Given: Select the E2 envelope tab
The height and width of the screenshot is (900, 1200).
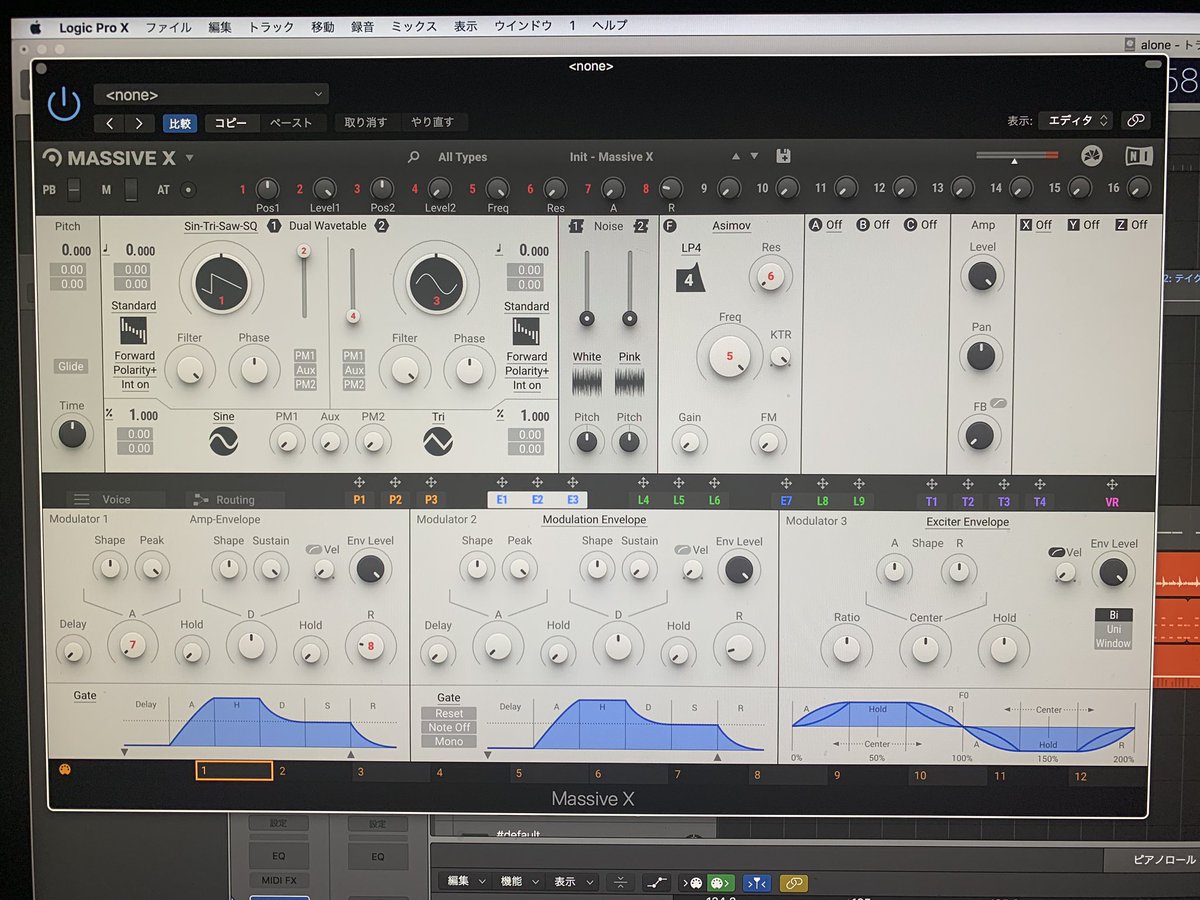Looking at the screenshot, I should click(537, 499).
